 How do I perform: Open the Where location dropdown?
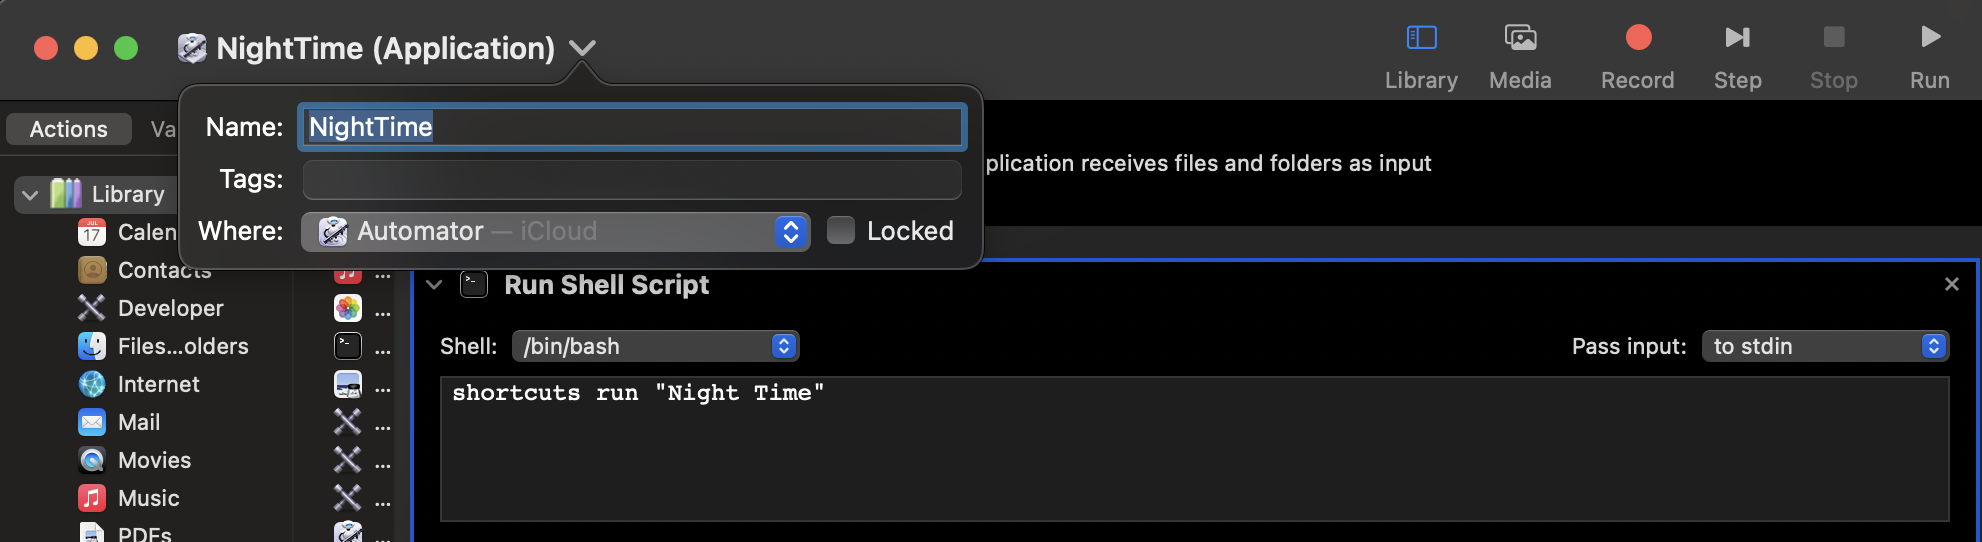(555, 231)
